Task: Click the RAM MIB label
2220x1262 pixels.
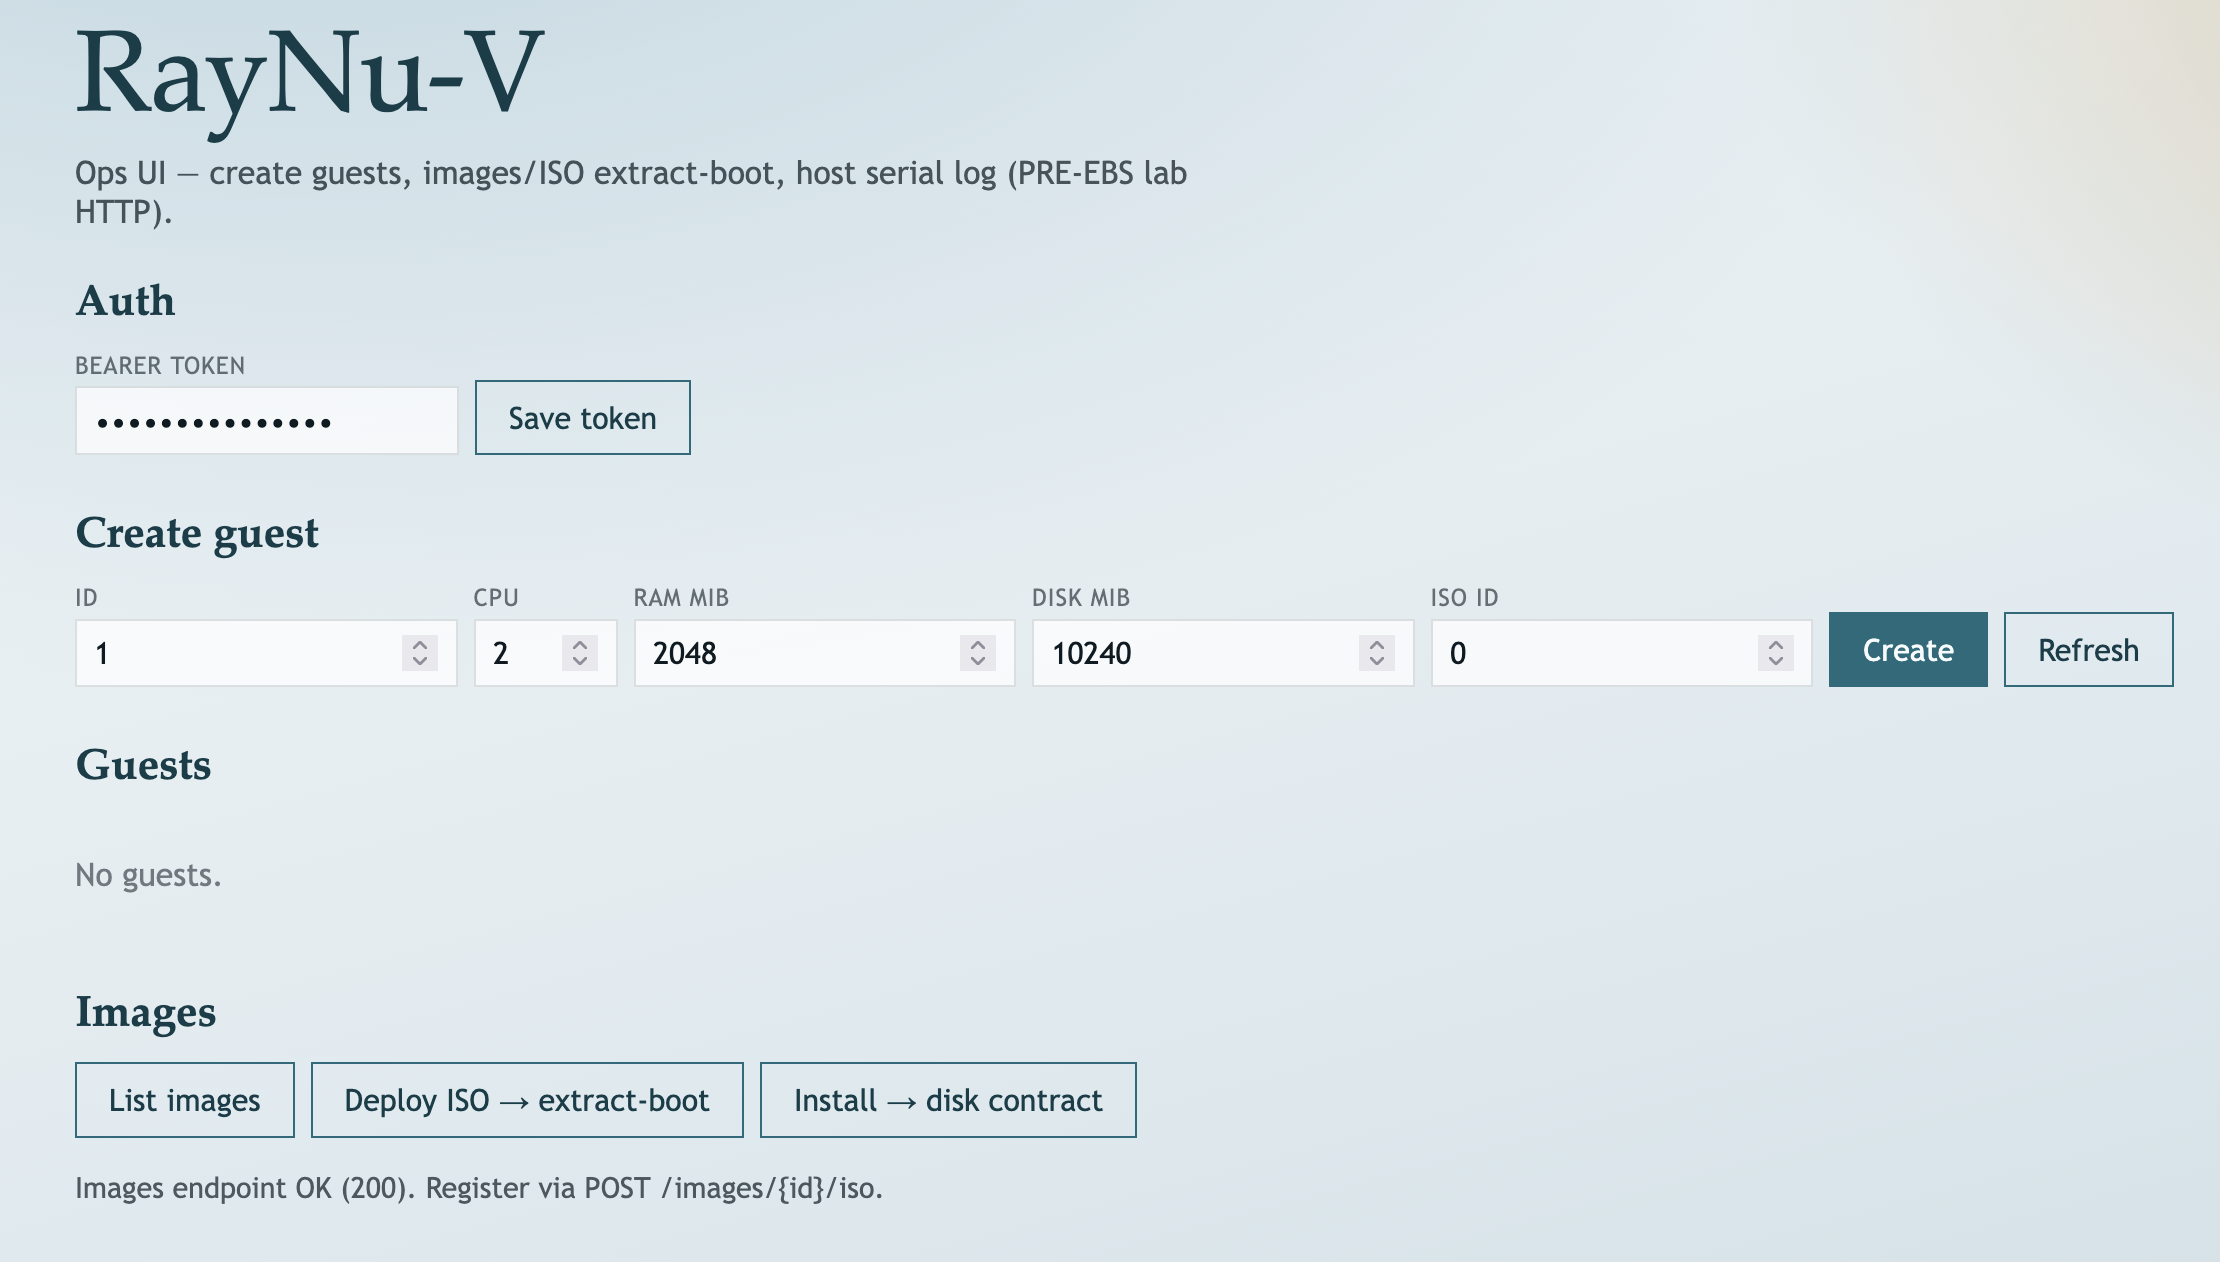Action: (681, 598)
